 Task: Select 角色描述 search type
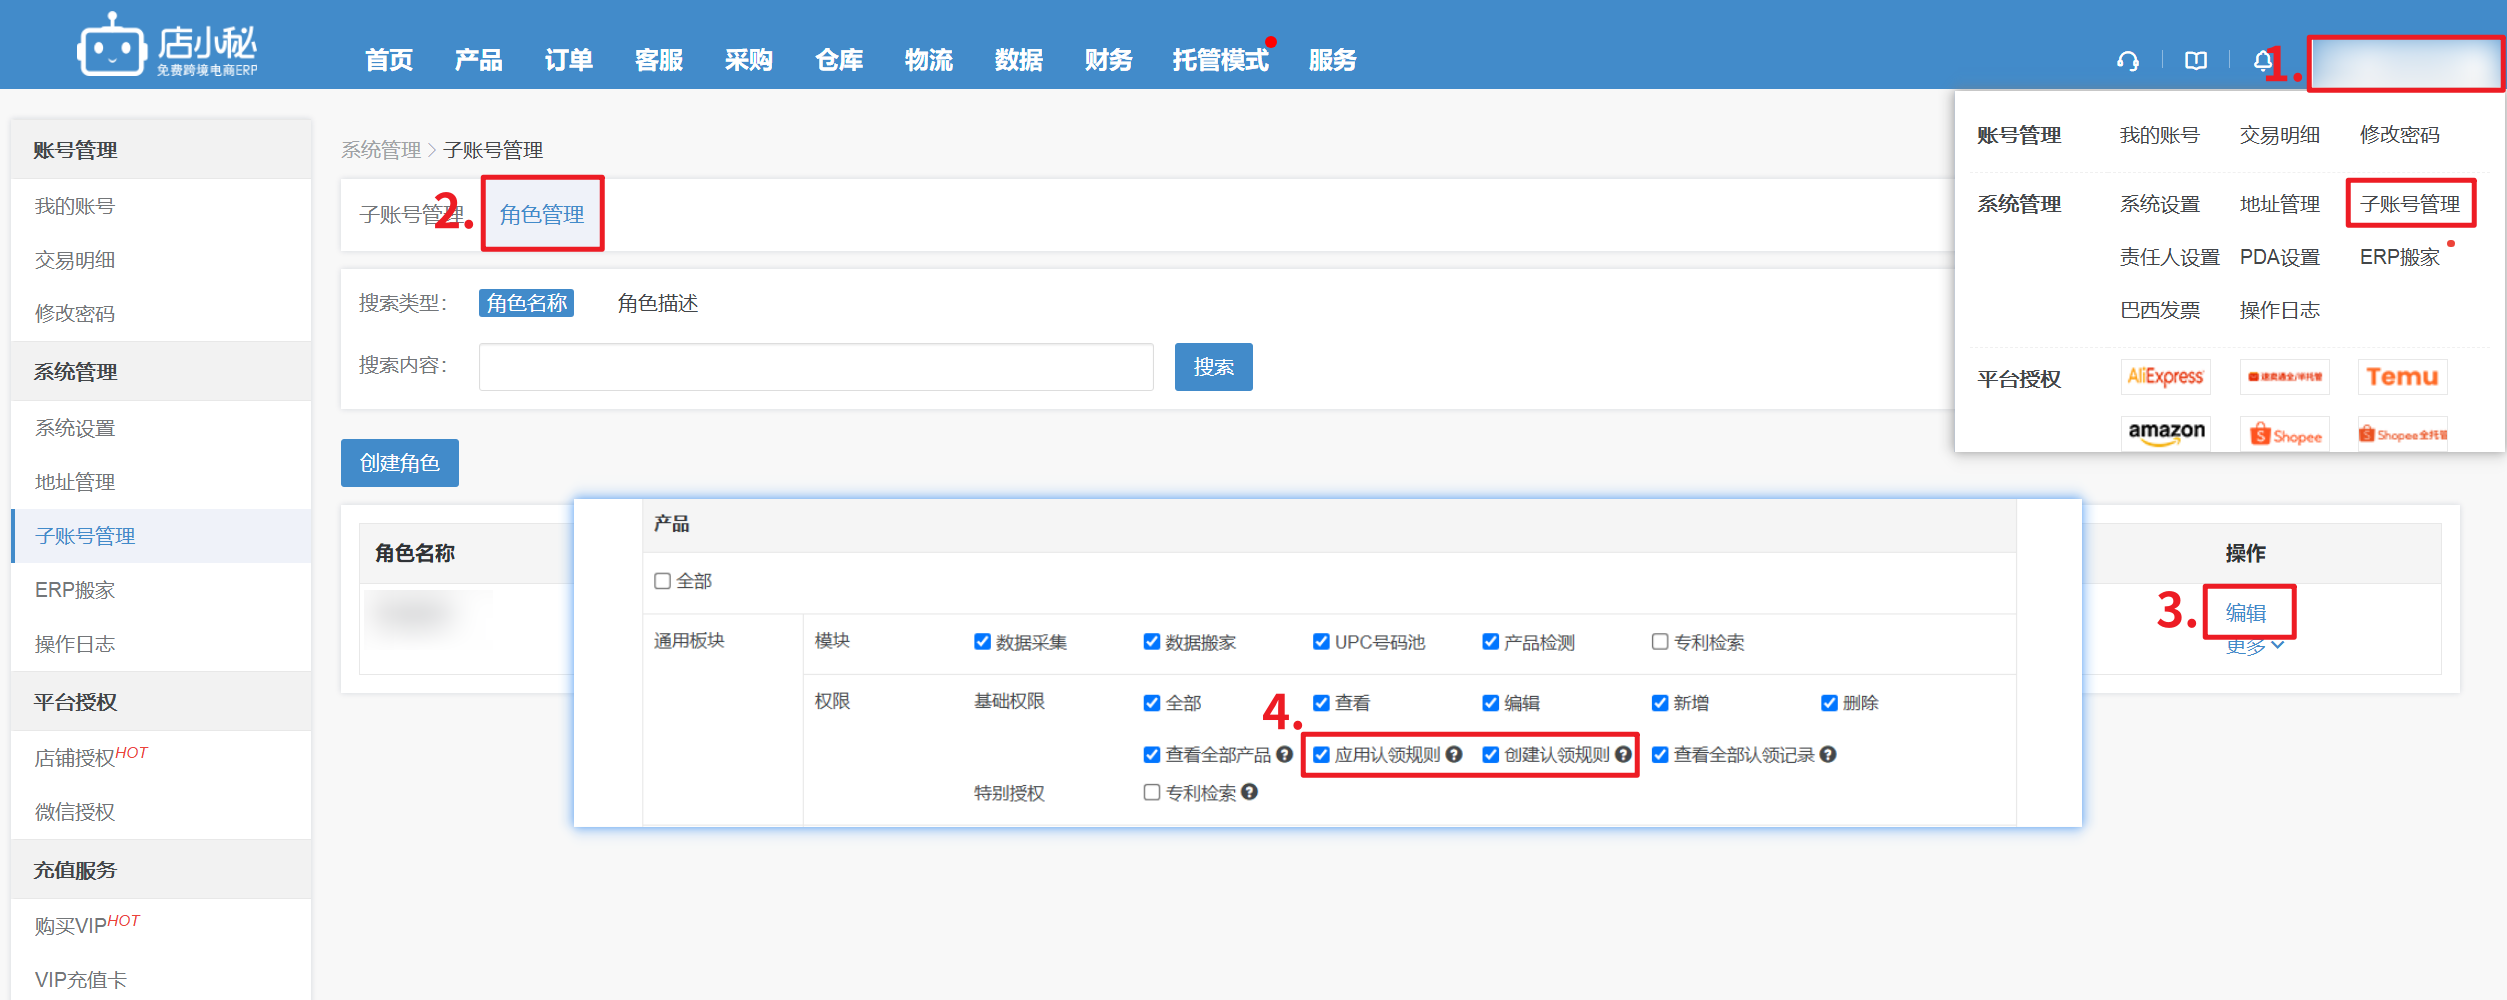(657, 303)
